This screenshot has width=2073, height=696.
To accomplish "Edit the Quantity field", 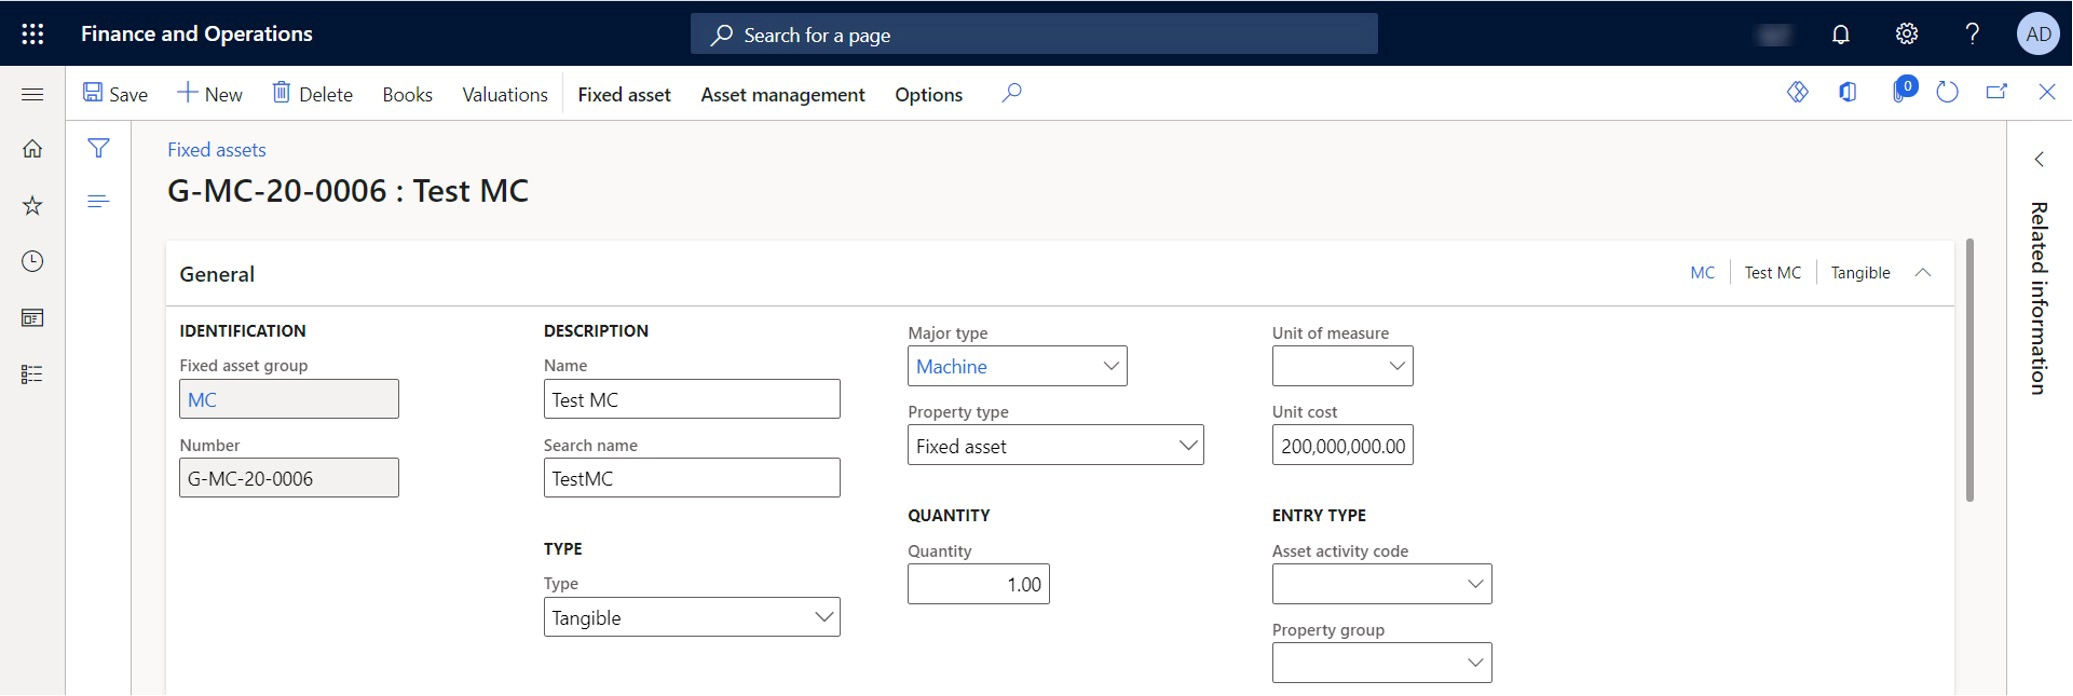I will [x=978, y=584].
